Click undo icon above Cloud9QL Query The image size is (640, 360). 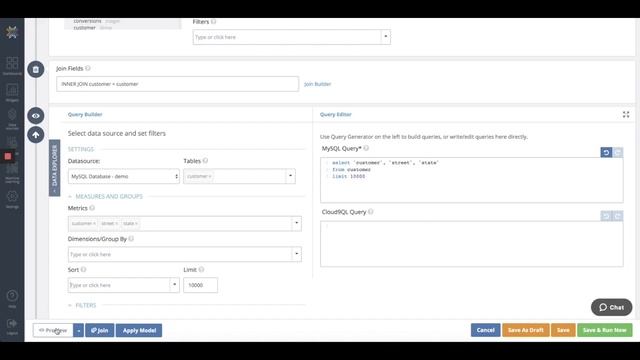(x=606, y=216)
